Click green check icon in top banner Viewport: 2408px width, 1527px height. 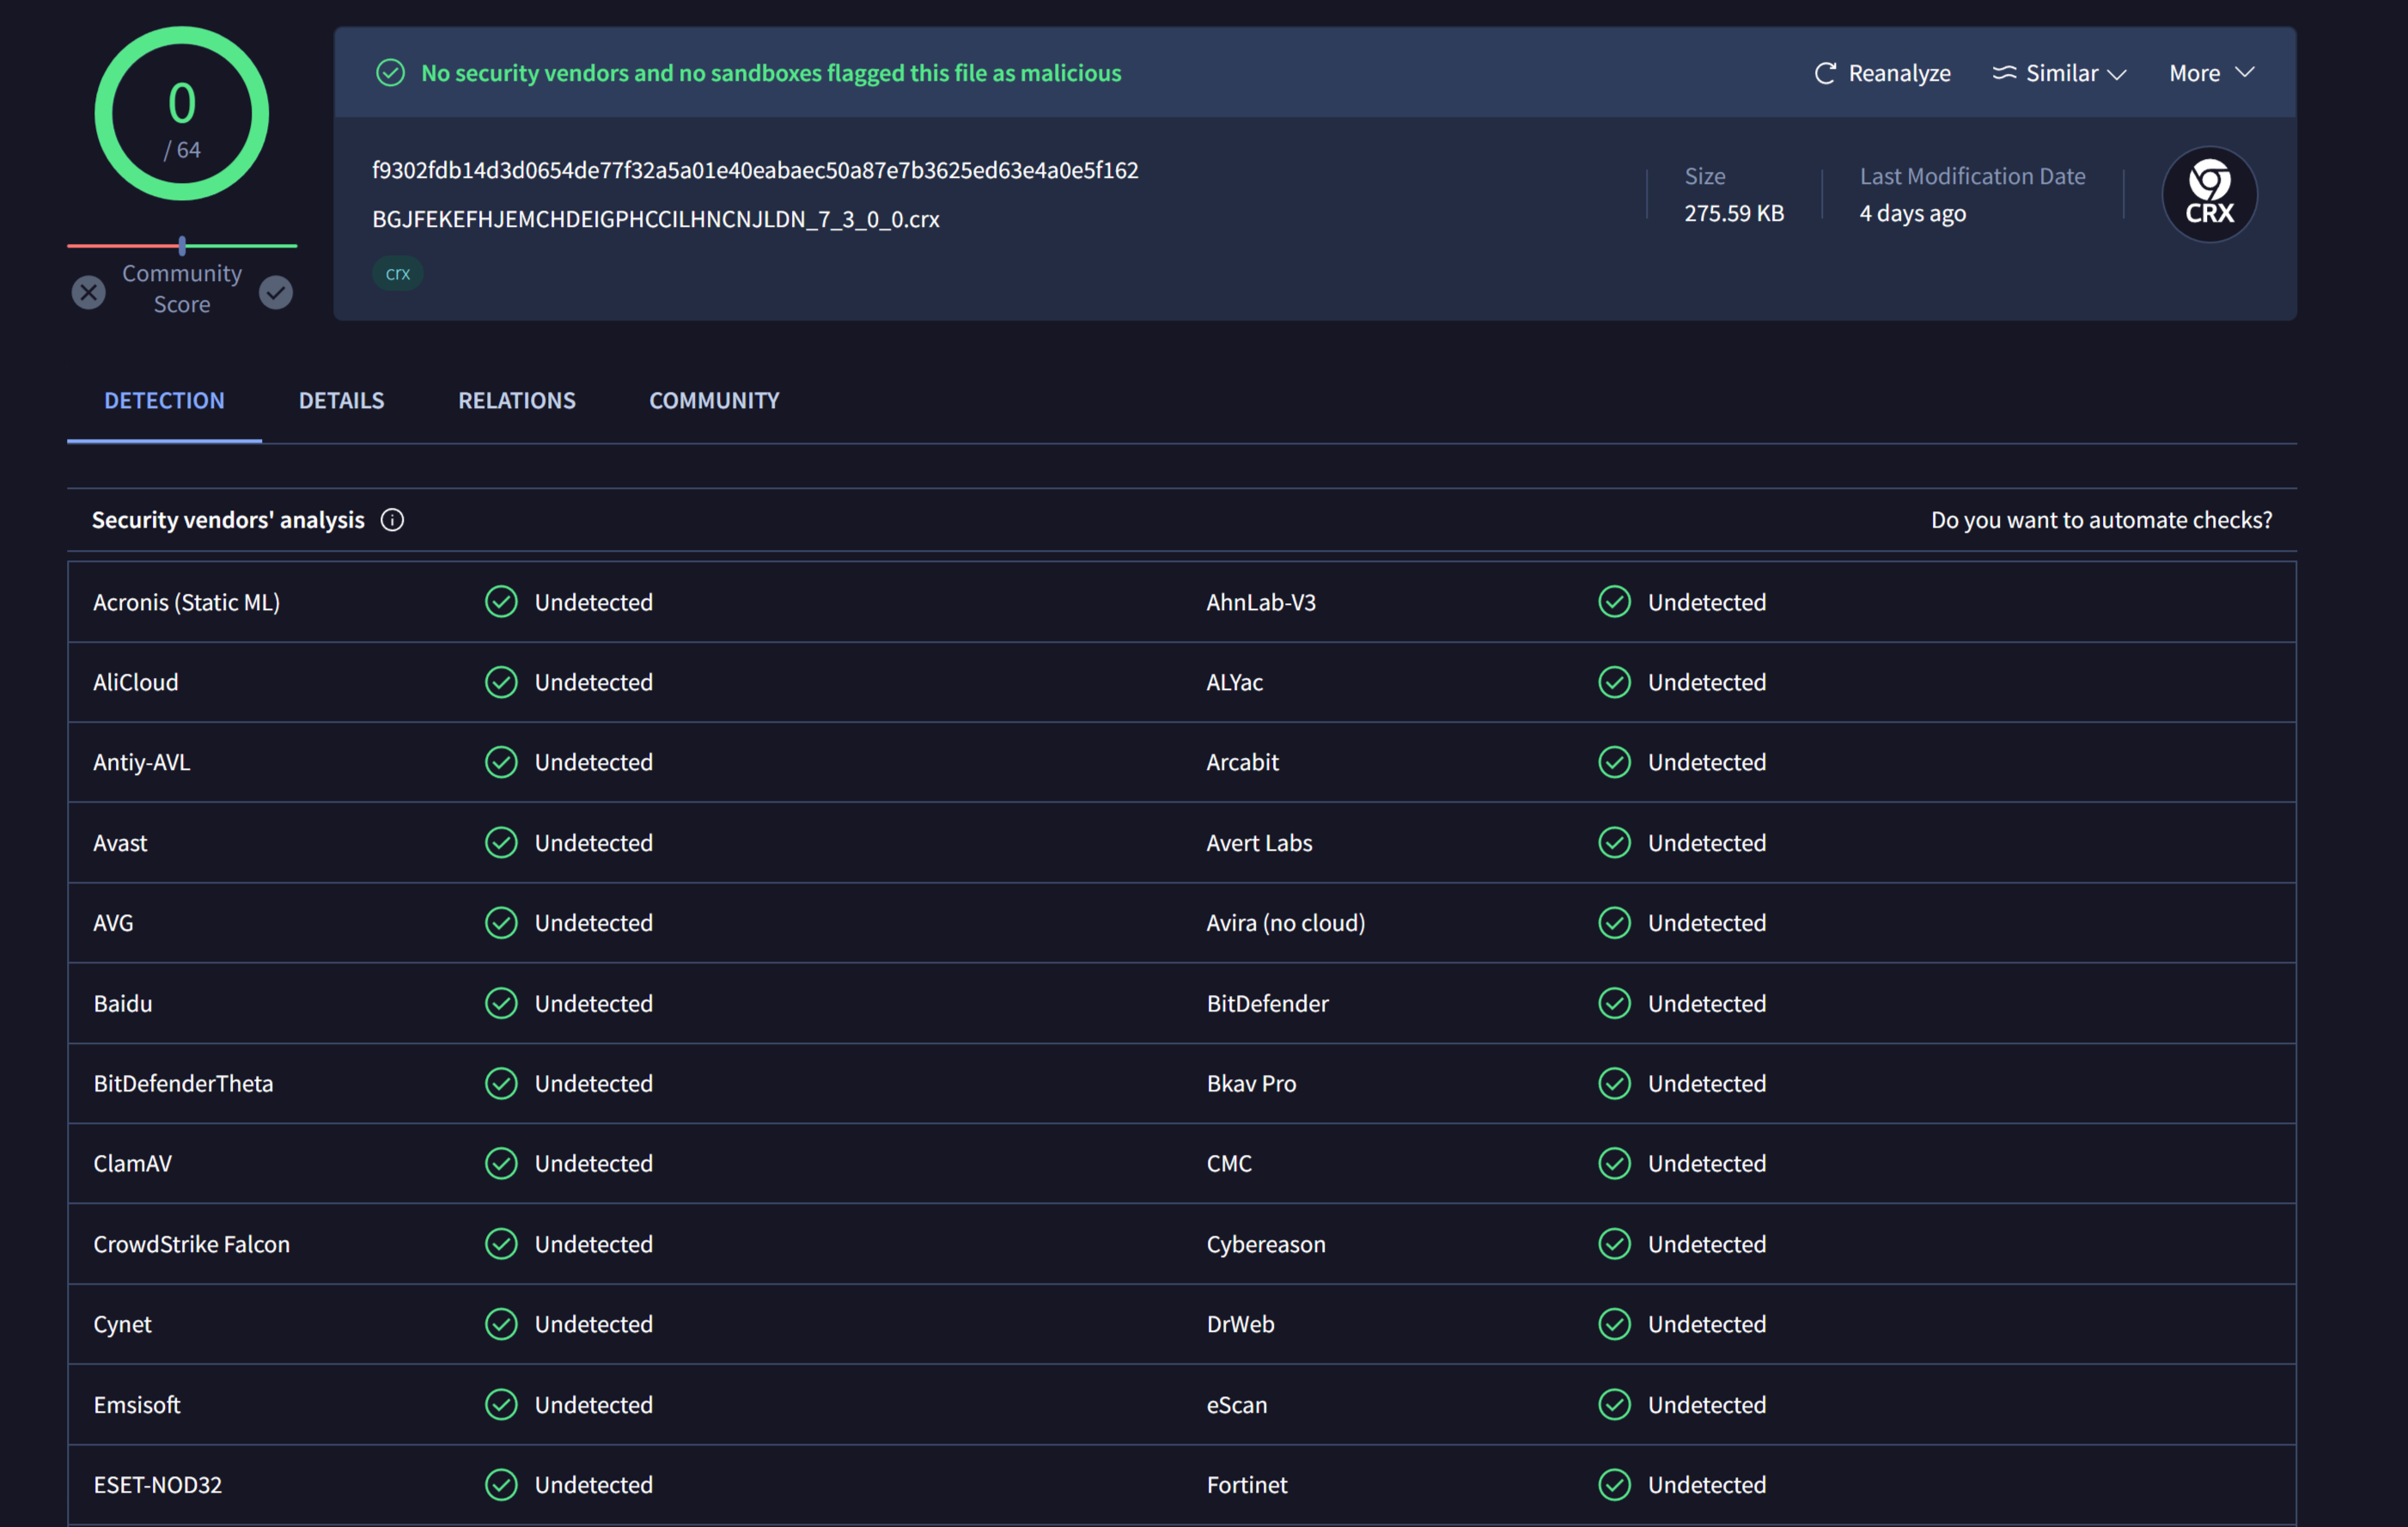[390, 73]
